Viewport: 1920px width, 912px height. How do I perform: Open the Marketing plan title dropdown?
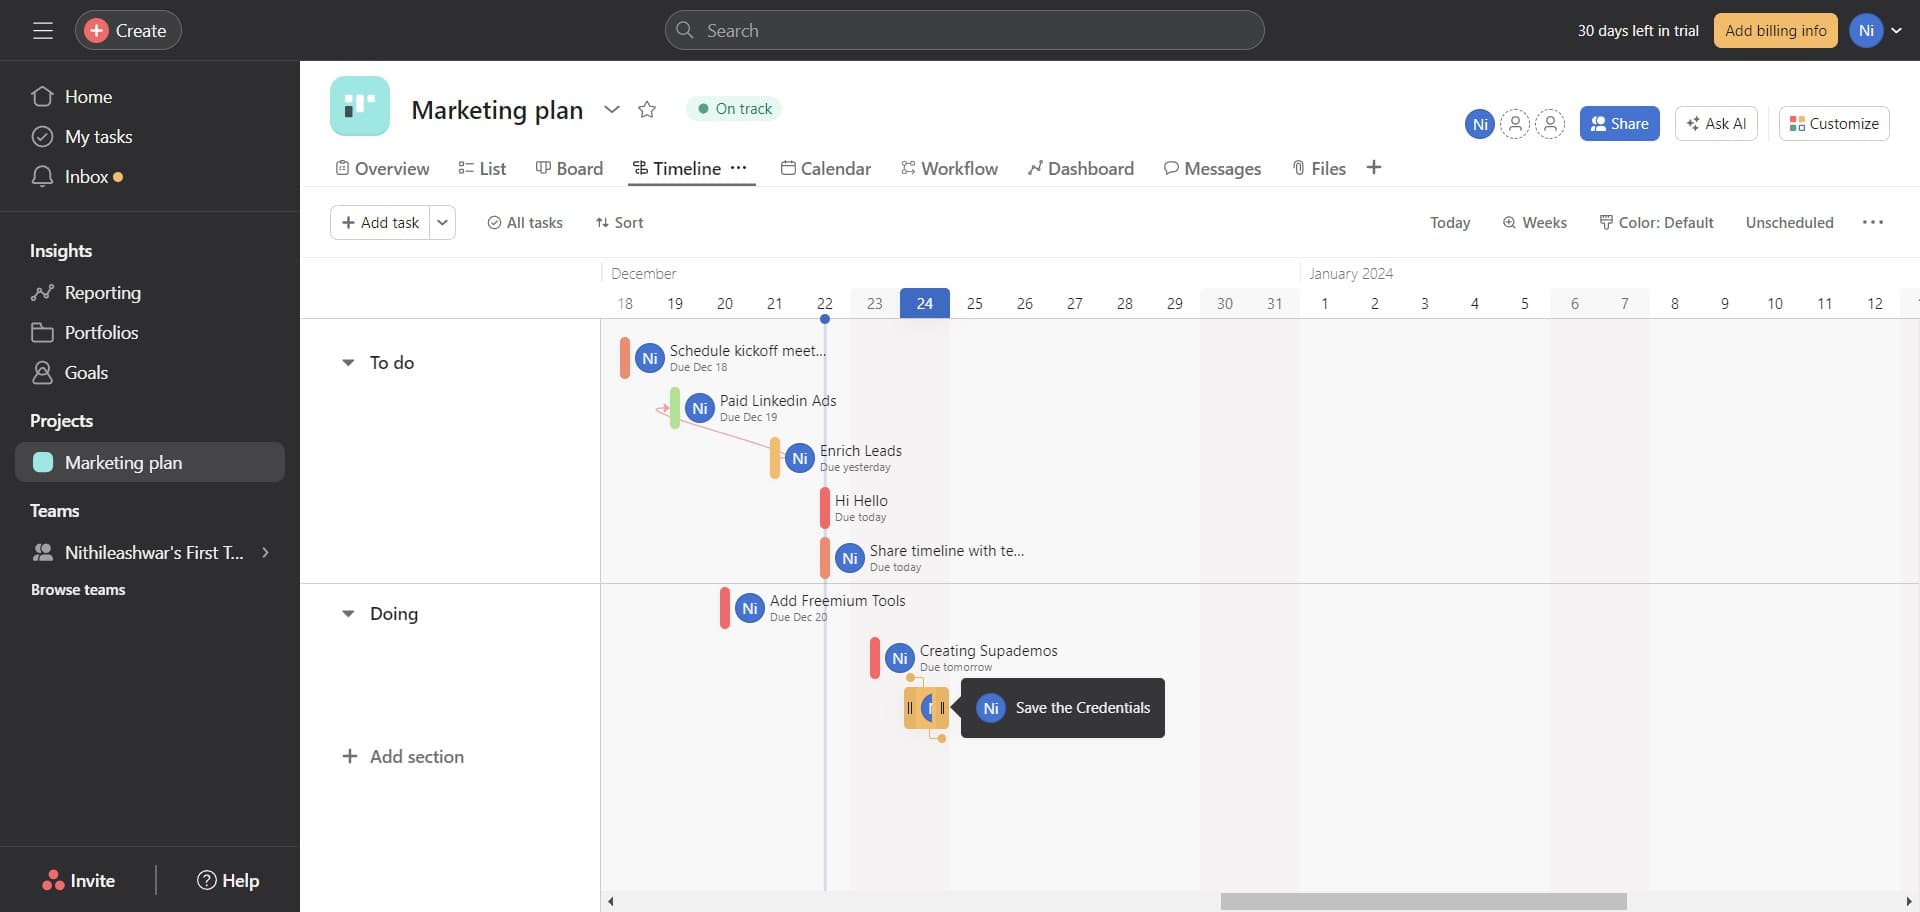612,110
